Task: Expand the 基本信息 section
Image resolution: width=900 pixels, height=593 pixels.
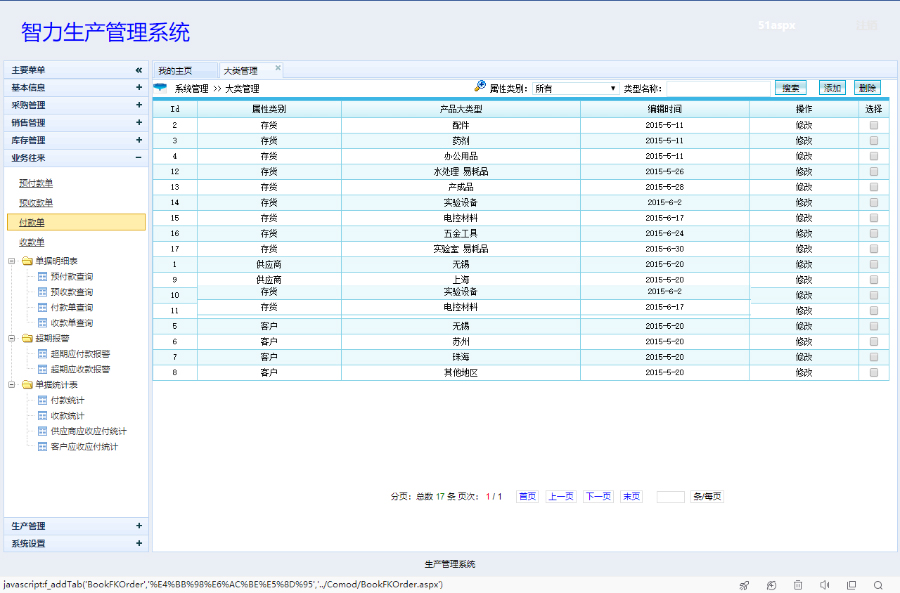Action: tap(139, 87)
